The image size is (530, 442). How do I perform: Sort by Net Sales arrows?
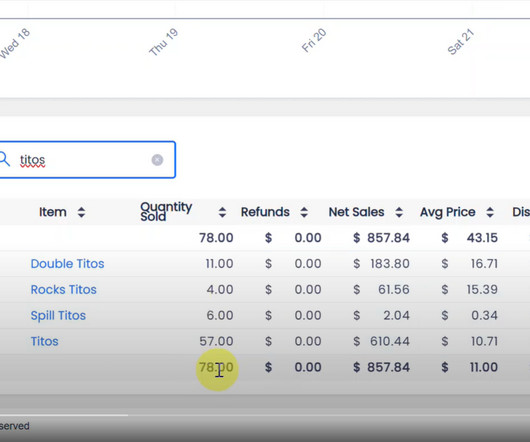click(399, 212)
